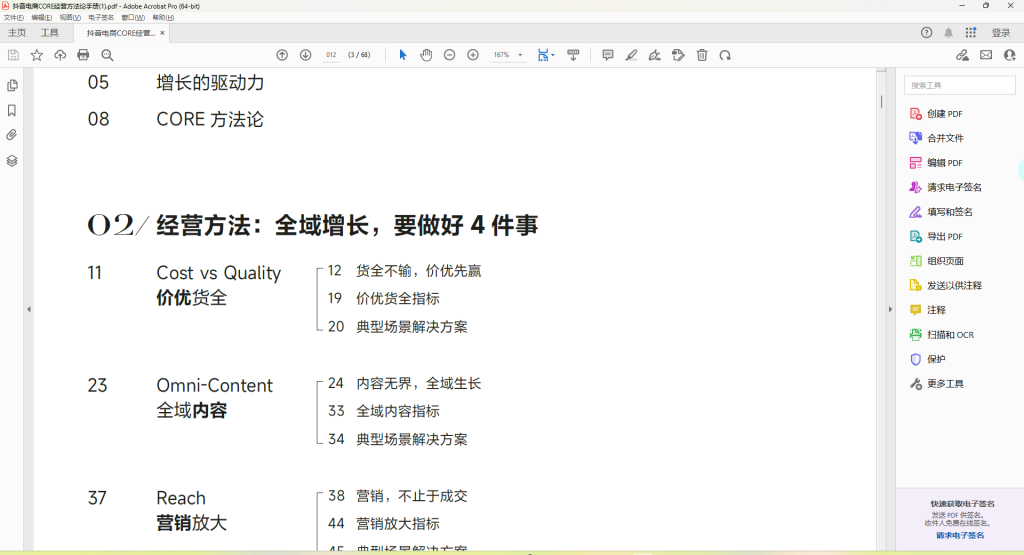Open the 组织页面 tool
The height and width of the screenshot is (555, 1024).
coord(936,261)
